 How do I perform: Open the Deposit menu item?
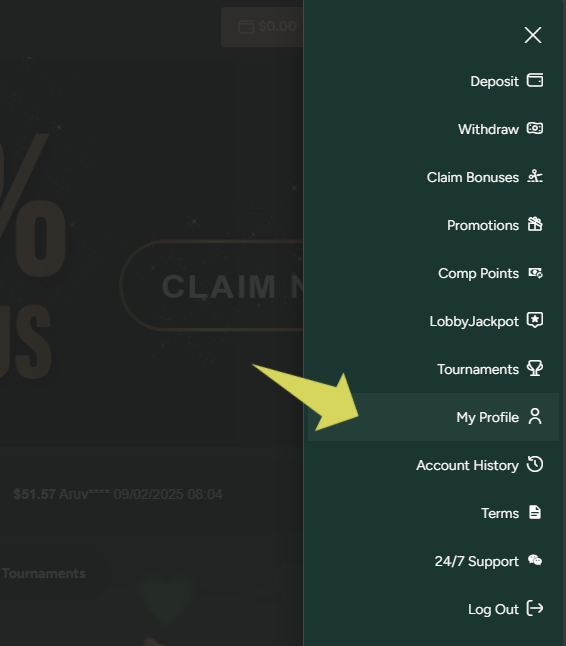click(x=433, y=81)
